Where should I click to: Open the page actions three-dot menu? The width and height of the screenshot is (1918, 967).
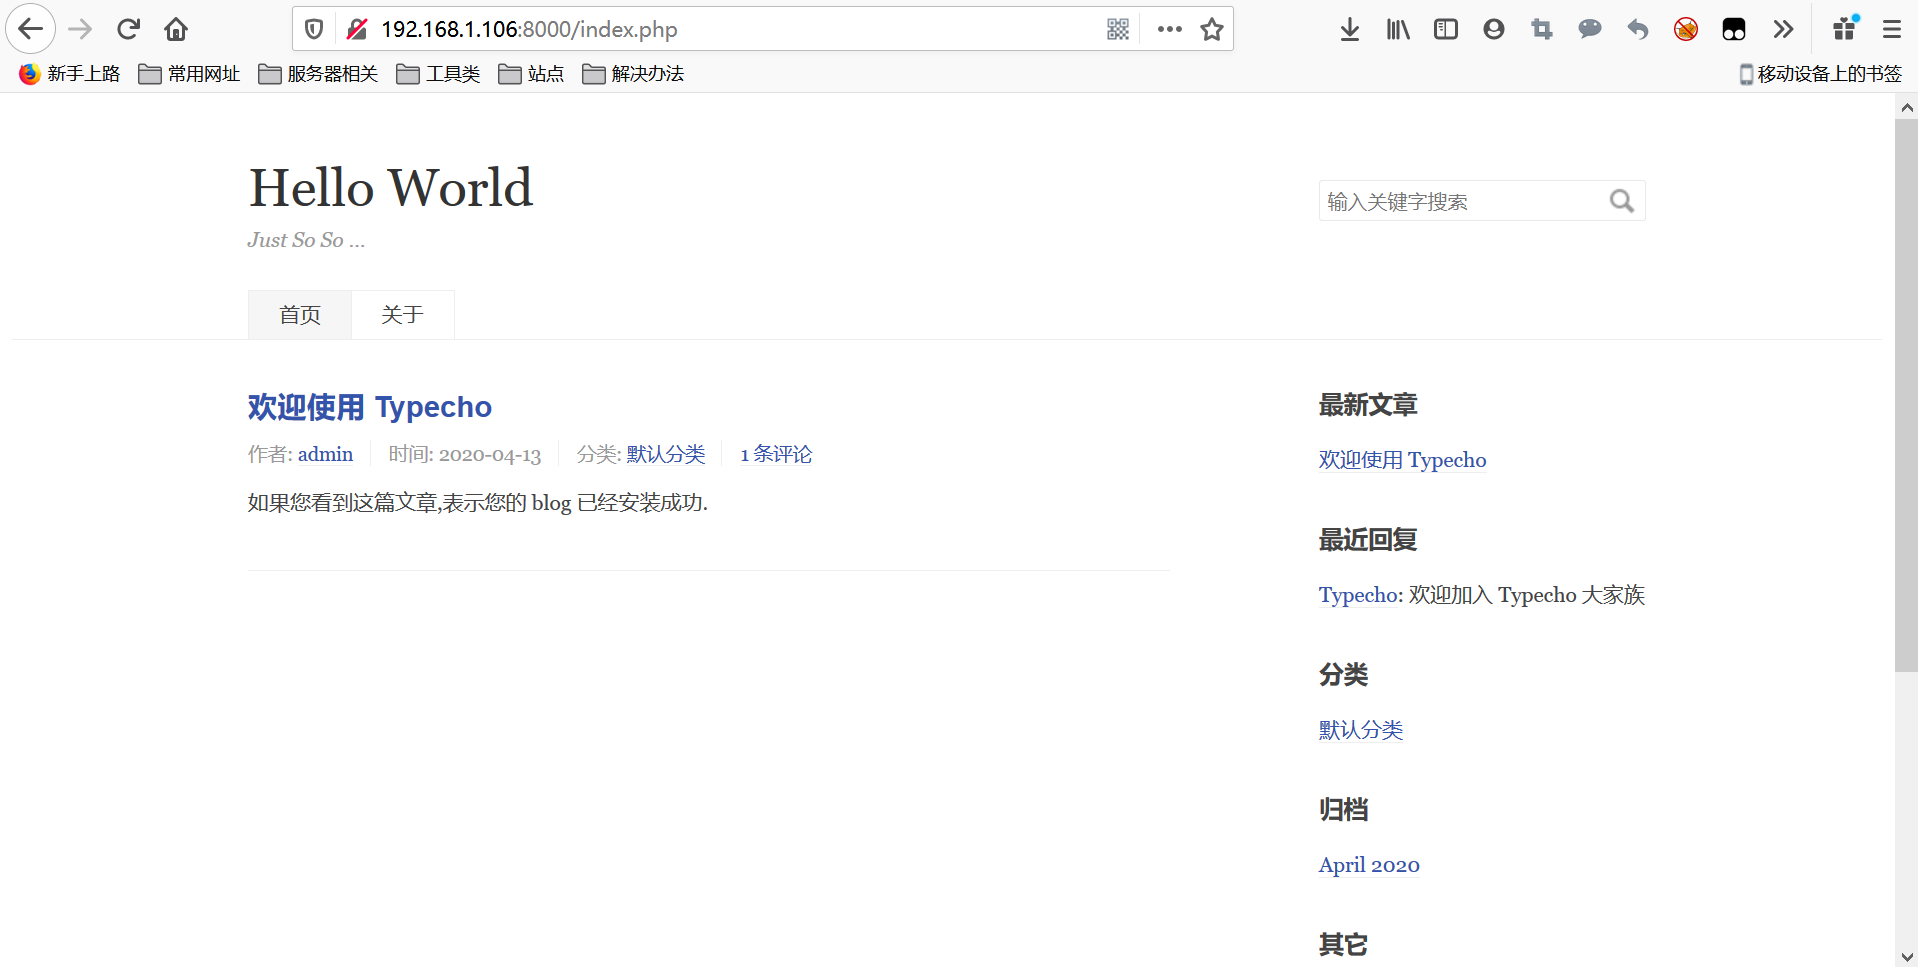coord(1169,29)
